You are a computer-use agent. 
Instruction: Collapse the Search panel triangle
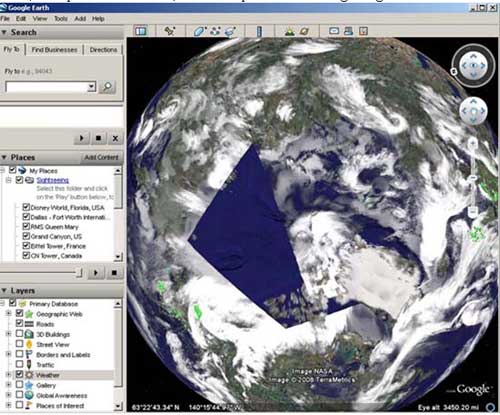click(4, 32)
